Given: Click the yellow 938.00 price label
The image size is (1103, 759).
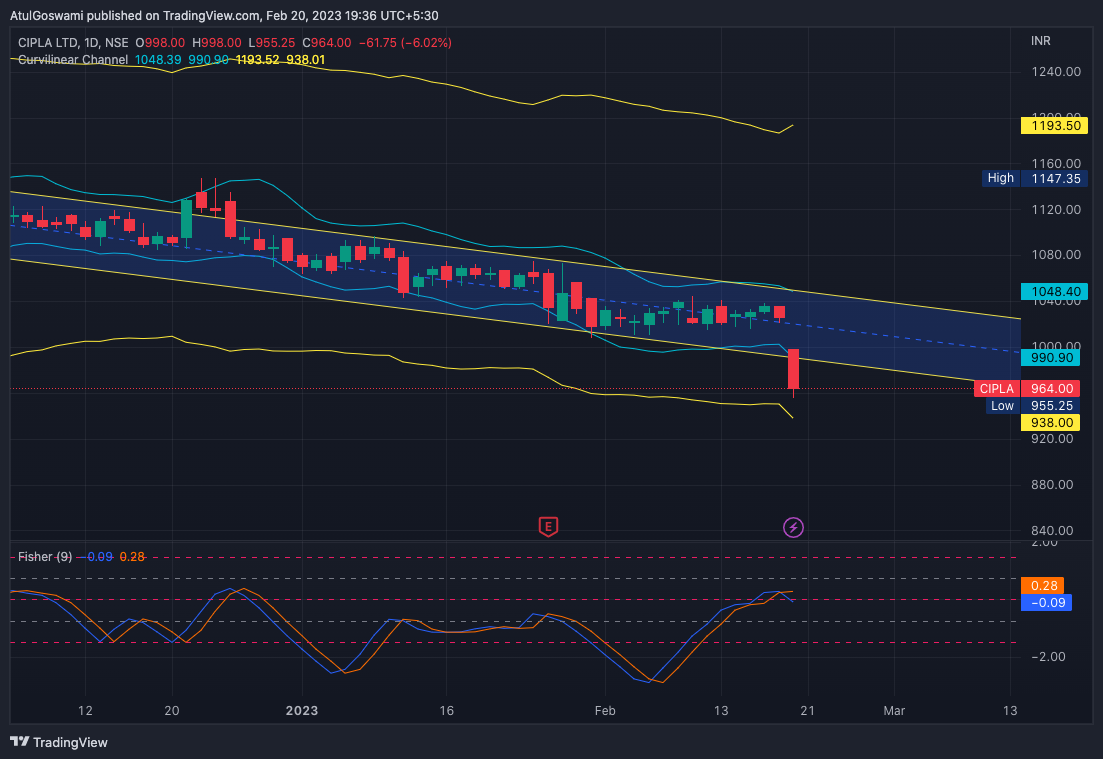Looking at the screenshot, I should [x=1050, y=423].
